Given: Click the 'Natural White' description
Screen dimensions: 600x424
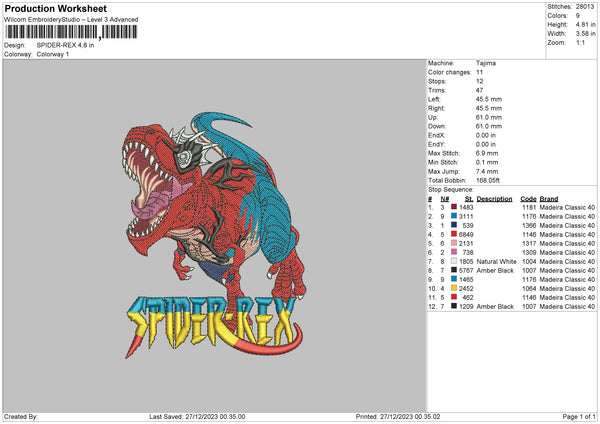Looking at the screenshot, I should tap(496, 261).
